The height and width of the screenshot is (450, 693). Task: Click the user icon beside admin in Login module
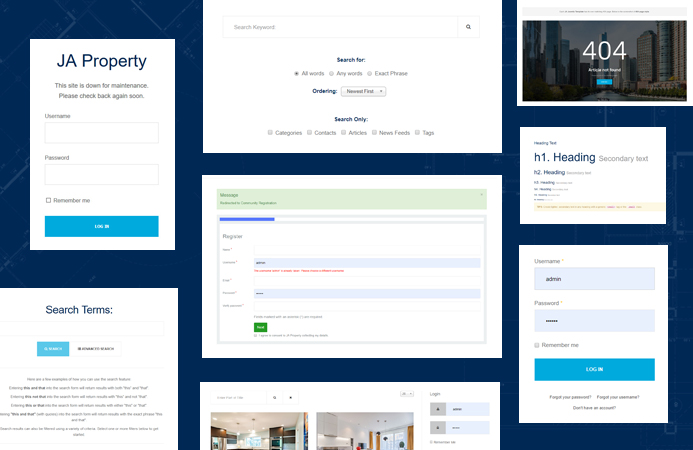click(x=438, y=409)
